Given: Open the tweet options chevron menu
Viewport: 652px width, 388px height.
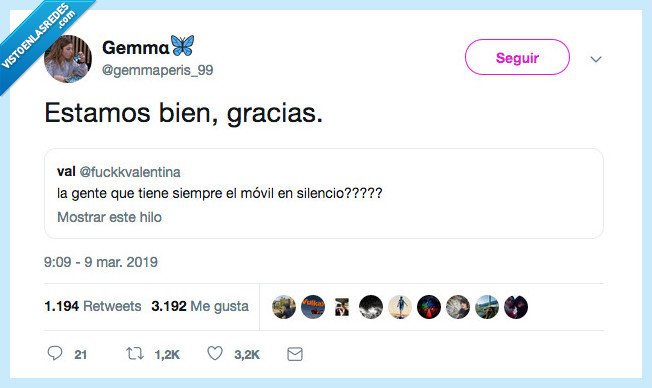Looking at the screenshot, I should coord(596,59).
